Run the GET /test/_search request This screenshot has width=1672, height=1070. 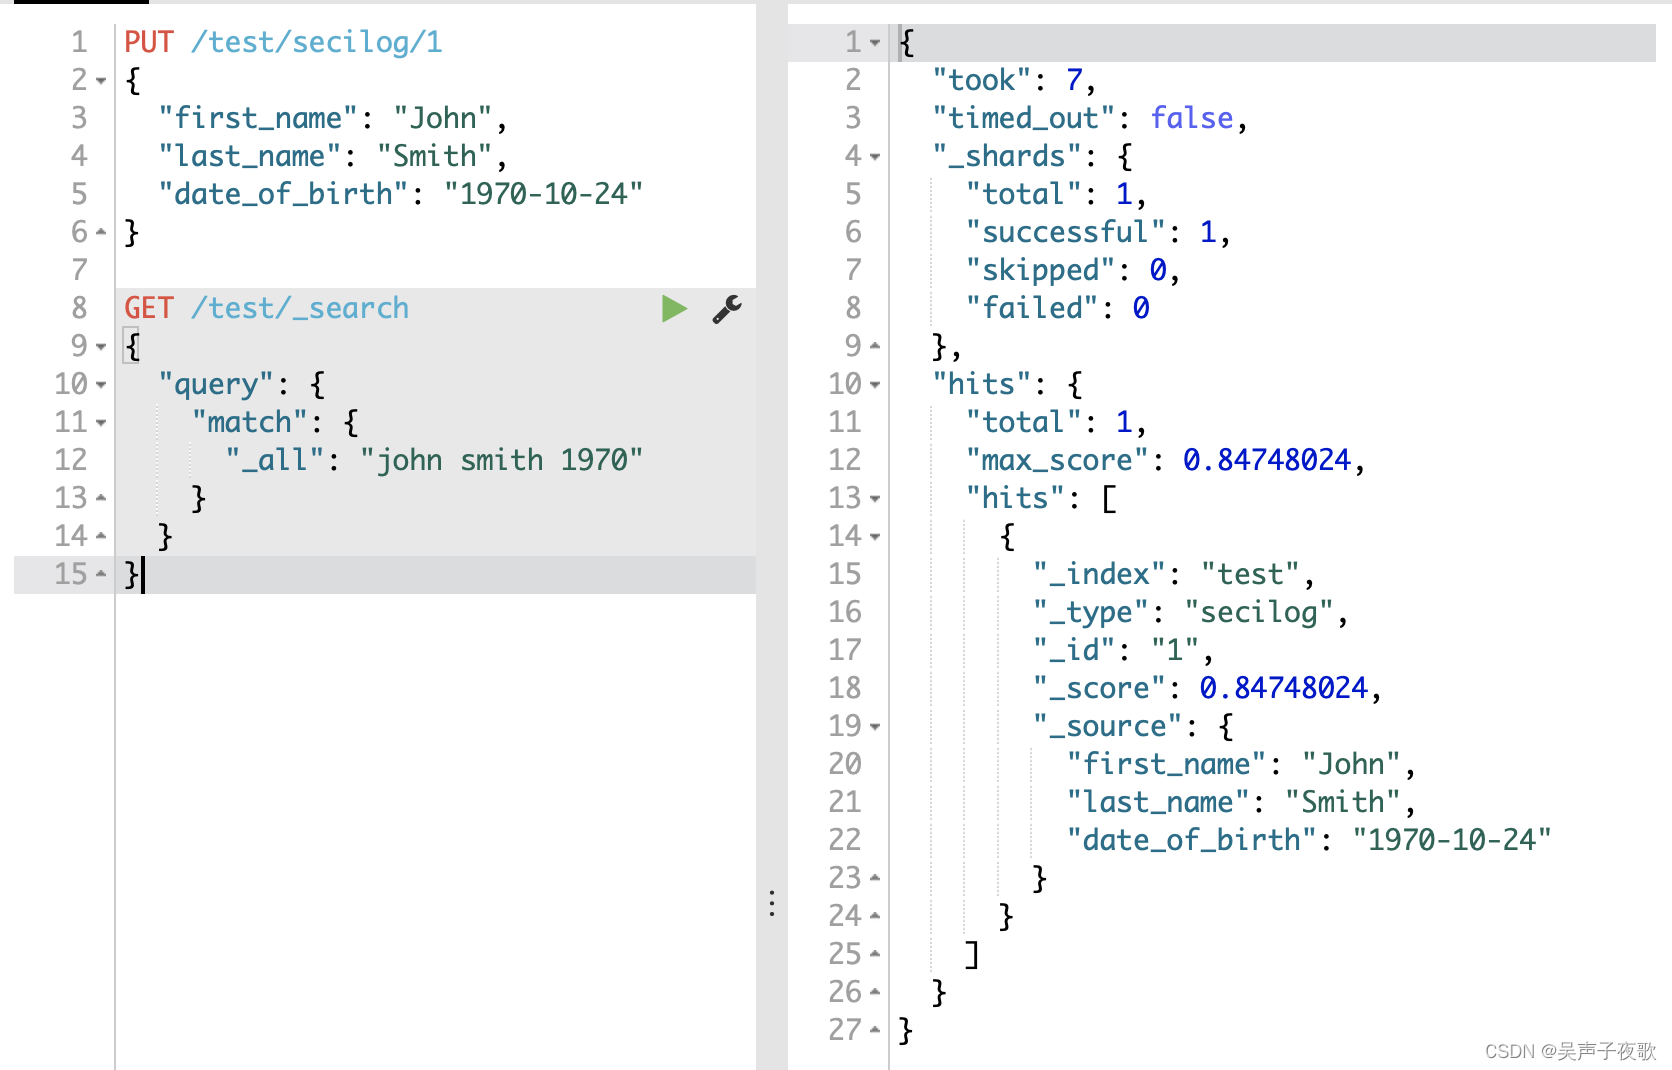pos(674,308)
